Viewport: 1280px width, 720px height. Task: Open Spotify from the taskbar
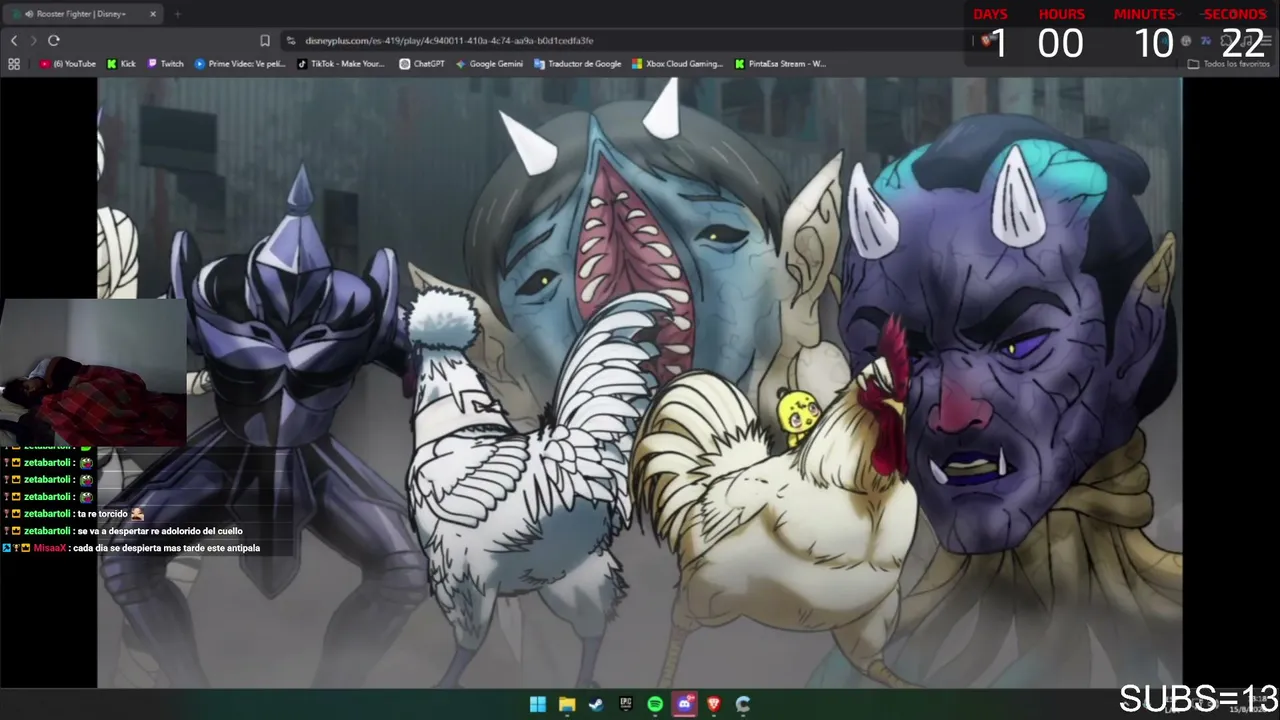pos(655,704)
